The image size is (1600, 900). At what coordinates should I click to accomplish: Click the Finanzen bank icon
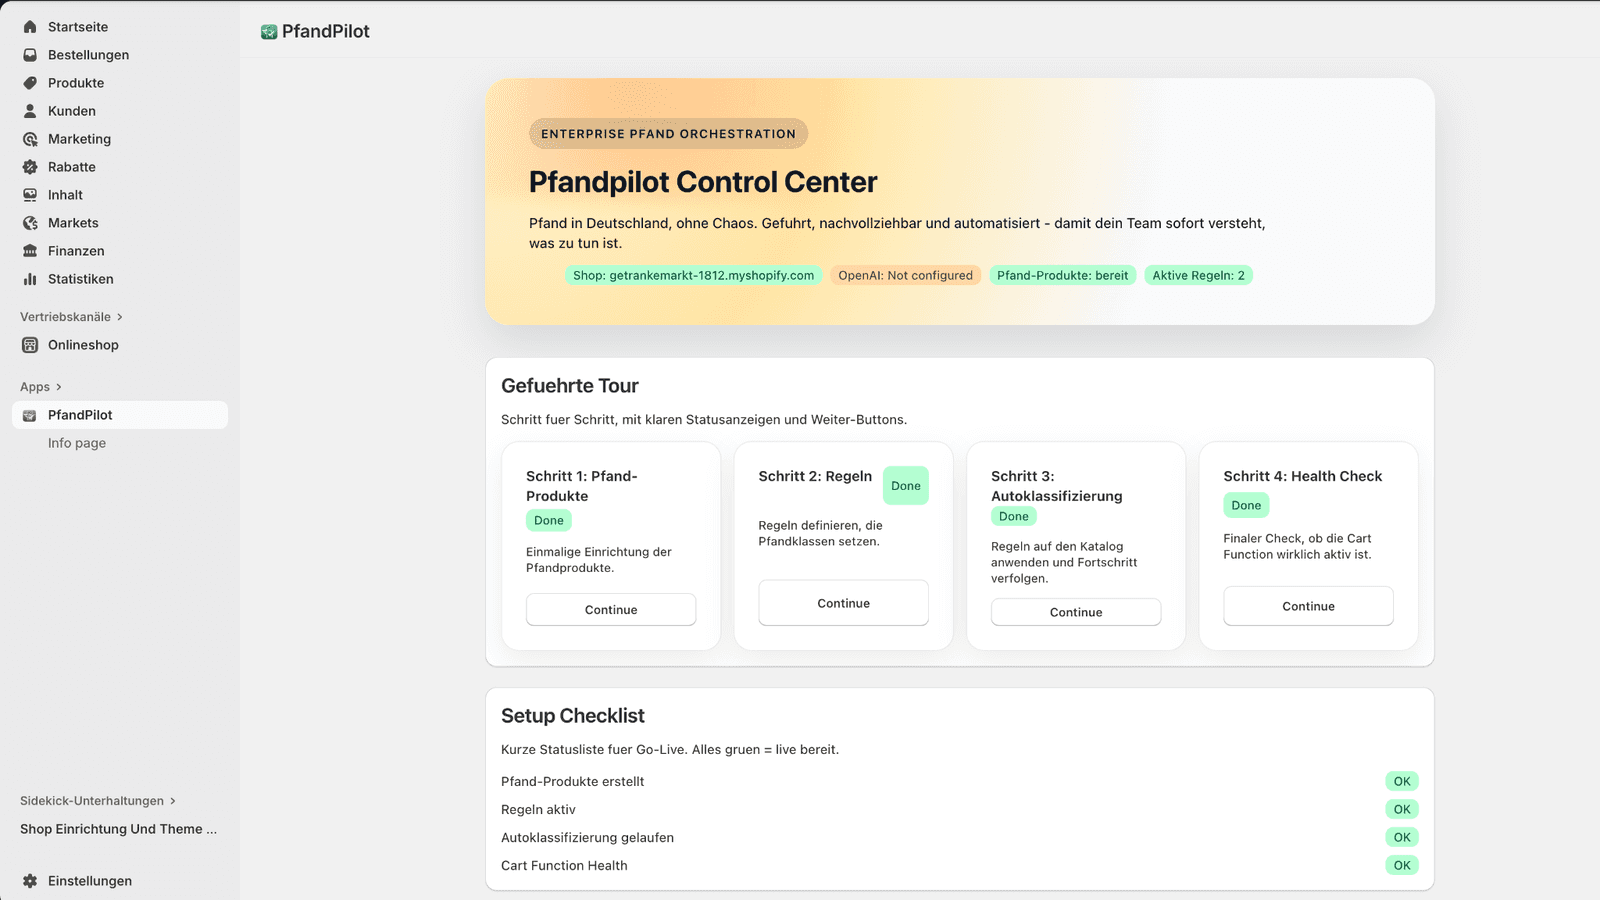[x=30, y=251]
